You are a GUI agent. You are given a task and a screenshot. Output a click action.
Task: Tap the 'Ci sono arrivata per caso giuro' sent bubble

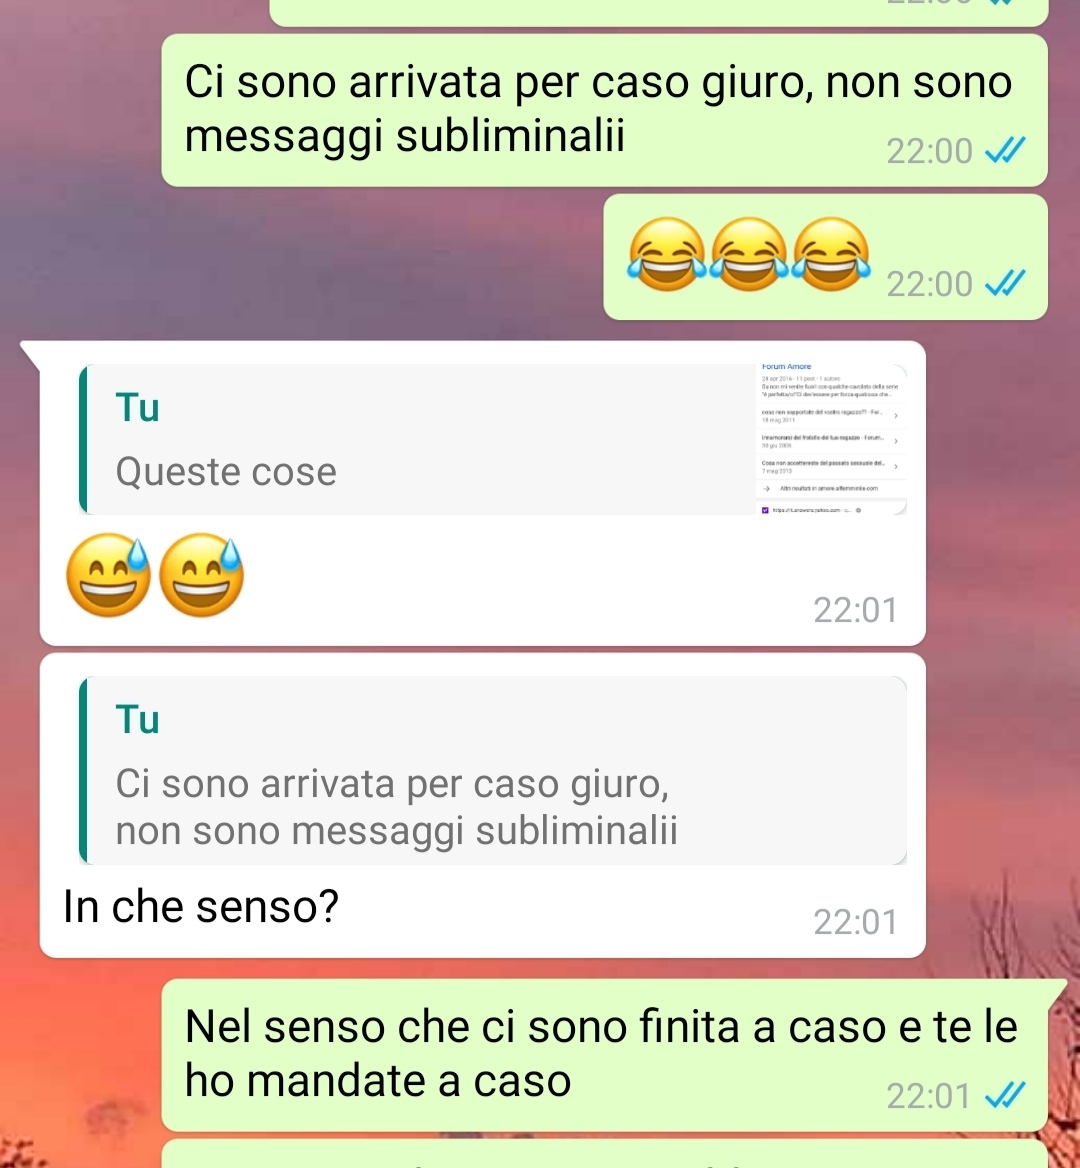coord(605,110)
